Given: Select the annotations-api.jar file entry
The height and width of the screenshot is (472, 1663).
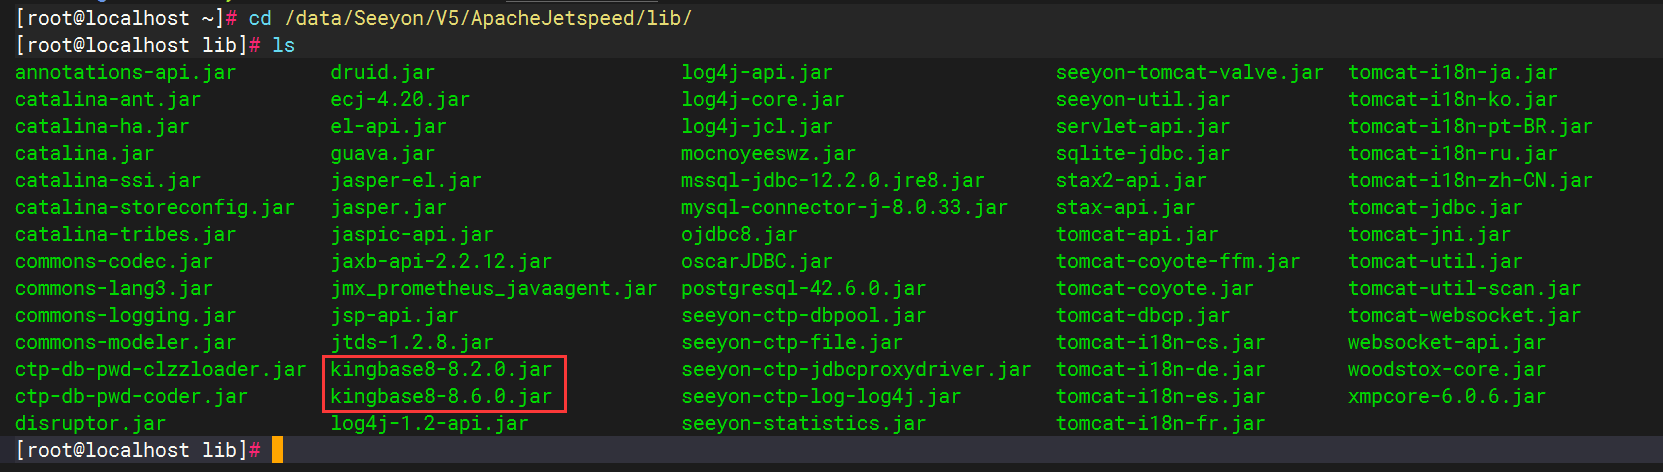Looking at the screenshot, I should pos(125,73).
